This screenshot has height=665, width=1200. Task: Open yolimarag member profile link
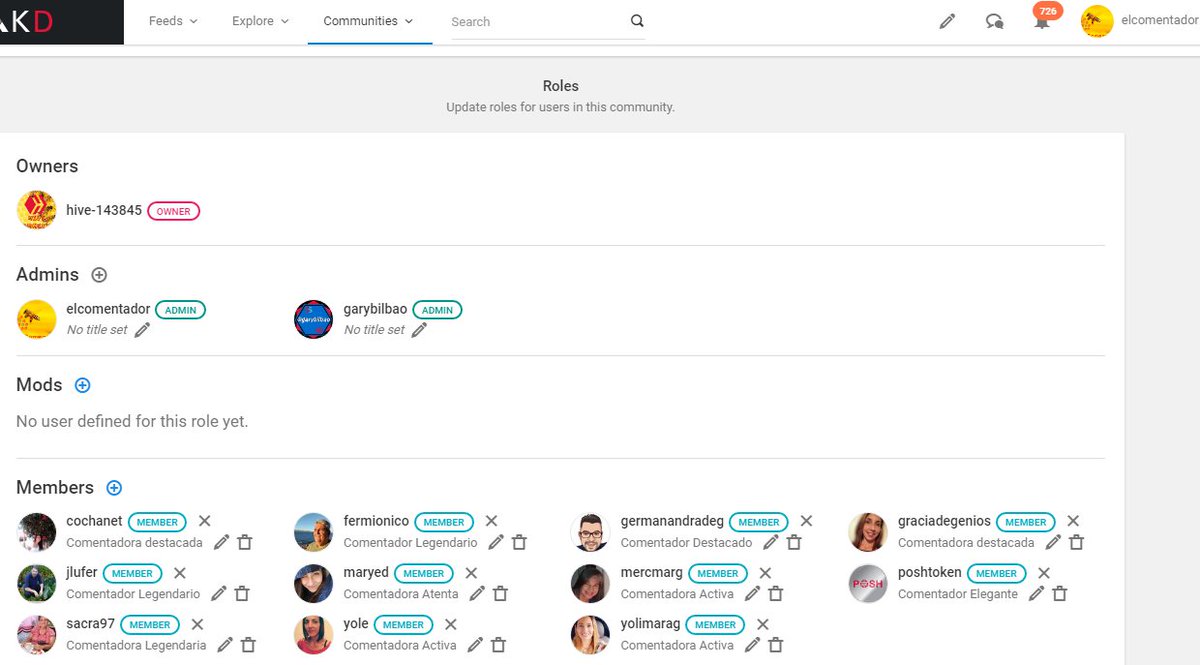(x=650, y=624)
